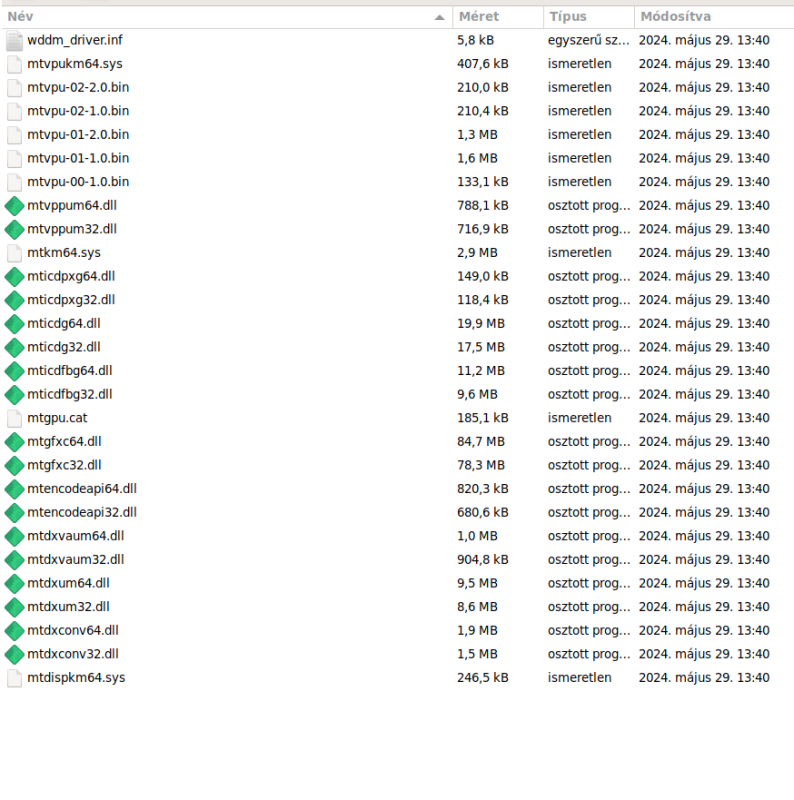
Task: Click the green icon of mtgfxc64.dll
Action: click(14, 442)
